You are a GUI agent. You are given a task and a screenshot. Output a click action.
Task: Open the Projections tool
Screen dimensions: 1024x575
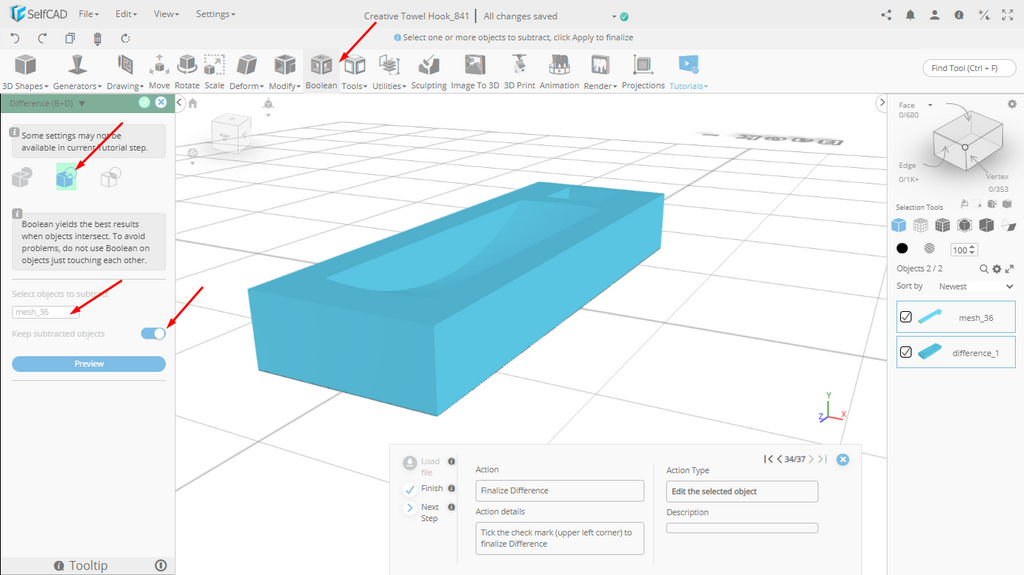[x=643, y=72]
